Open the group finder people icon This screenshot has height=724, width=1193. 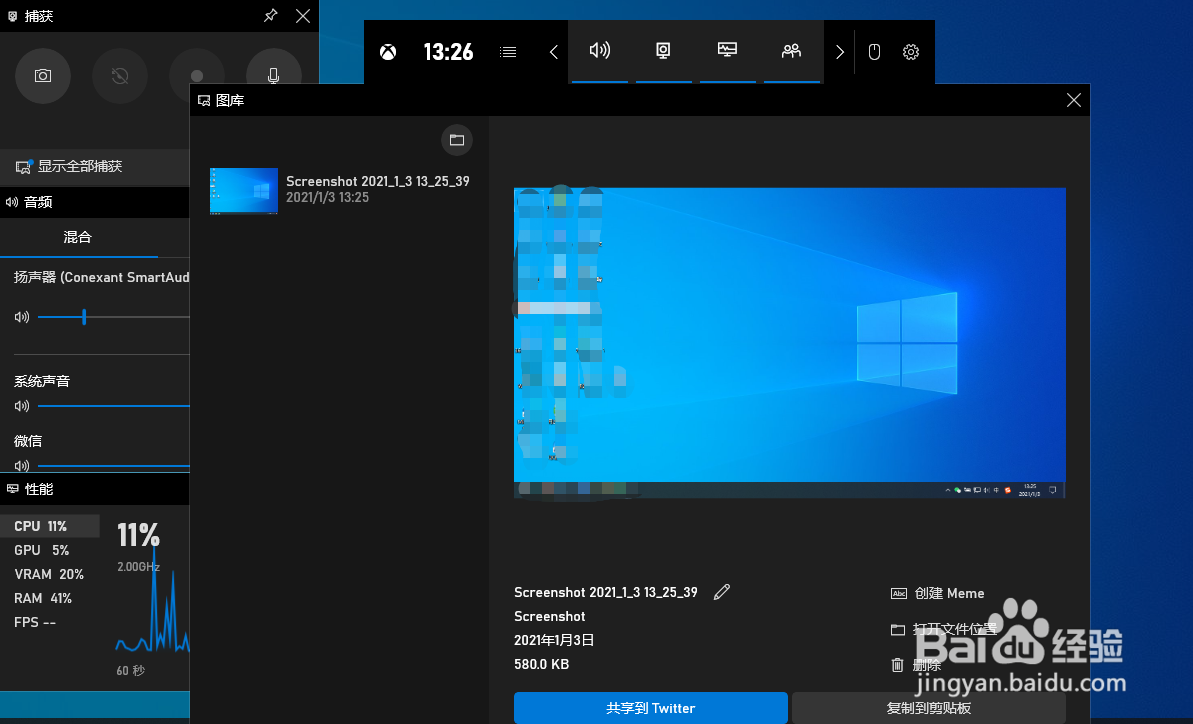pyautogui.click(x=792, y=51)
